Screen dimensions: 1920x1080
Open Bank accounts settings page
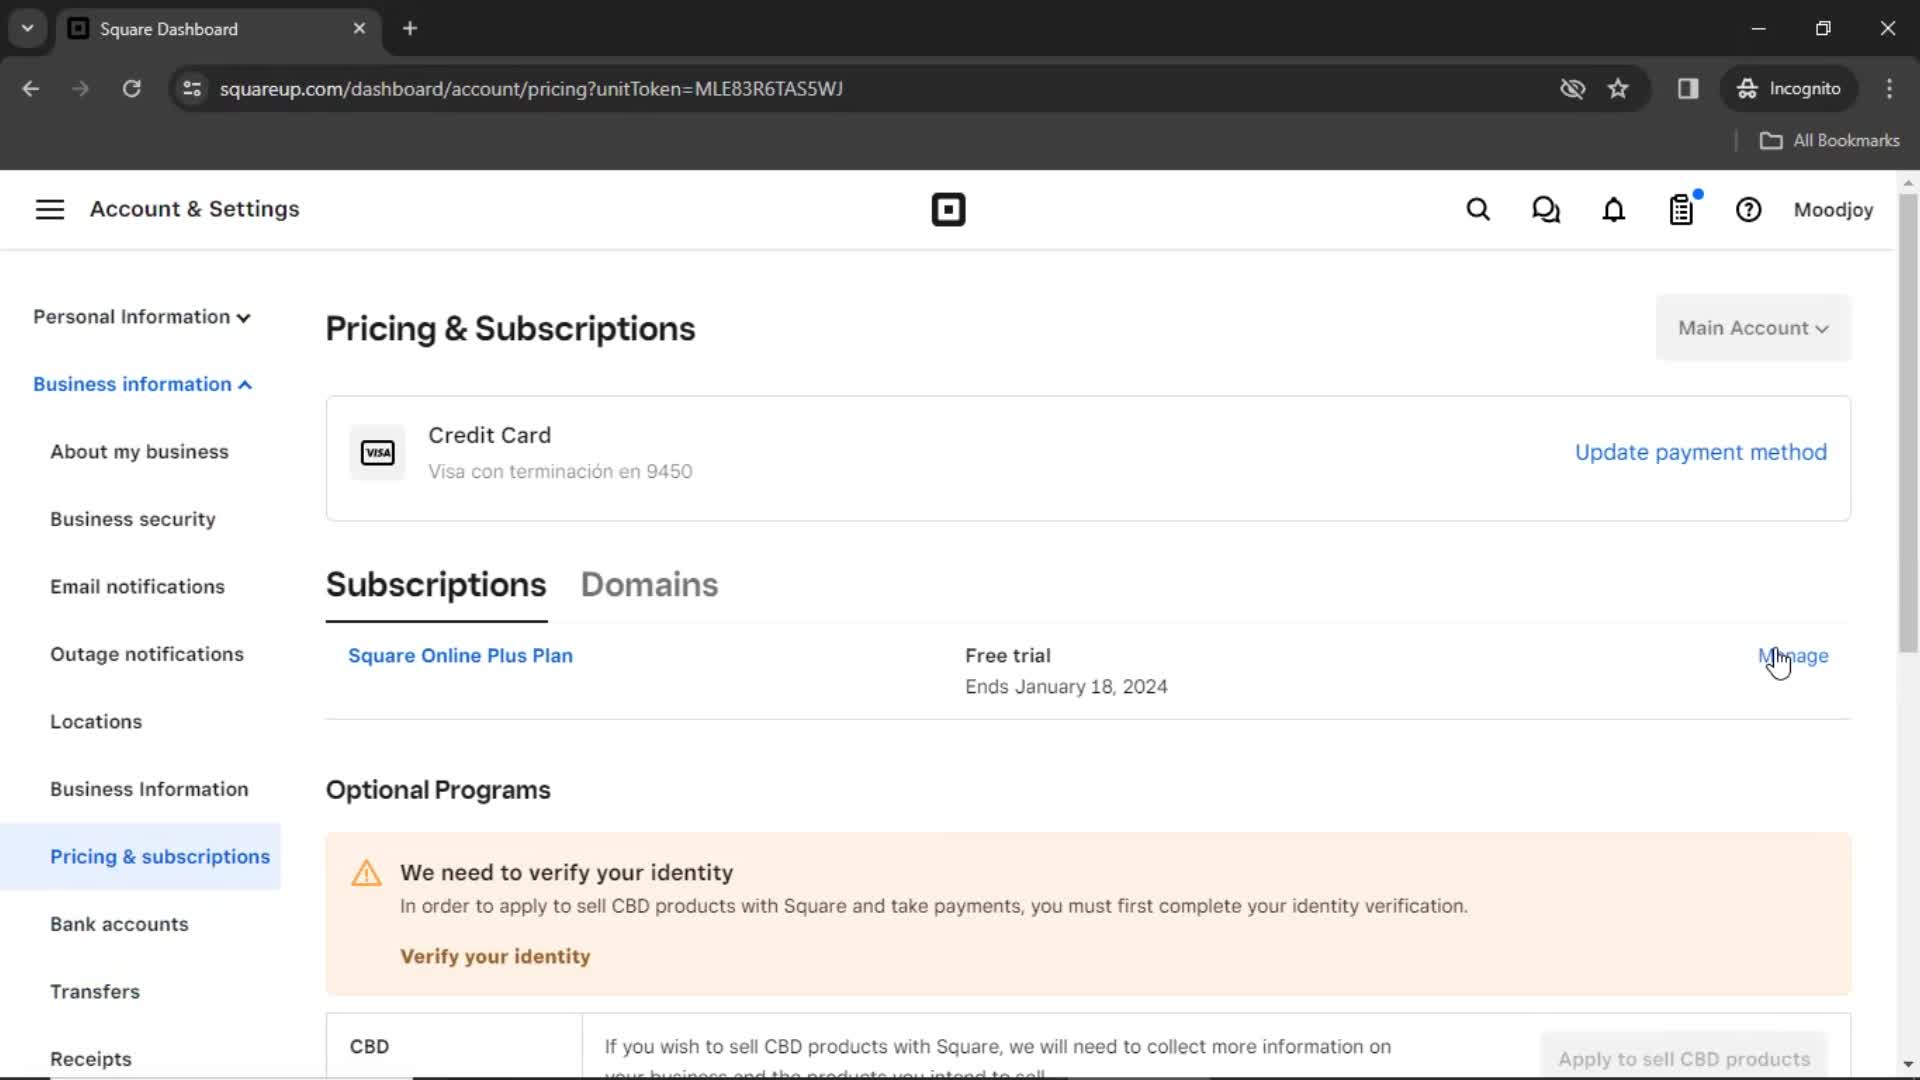[119, 923]
